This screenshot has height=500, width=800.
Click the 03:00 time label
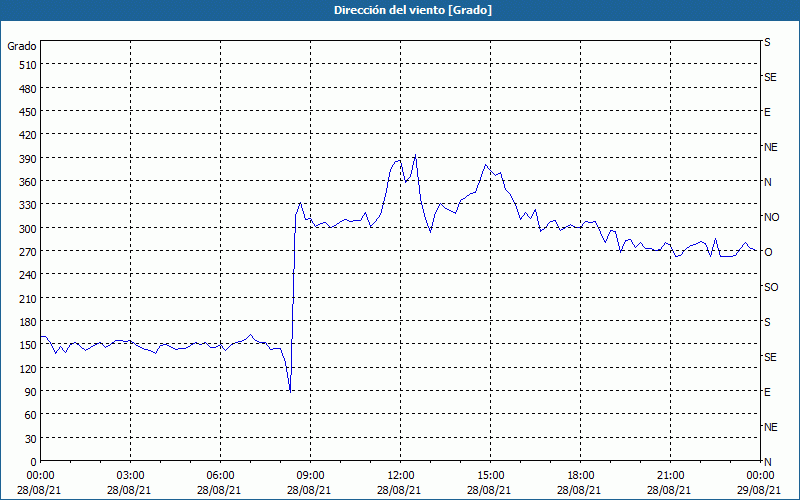130,476
